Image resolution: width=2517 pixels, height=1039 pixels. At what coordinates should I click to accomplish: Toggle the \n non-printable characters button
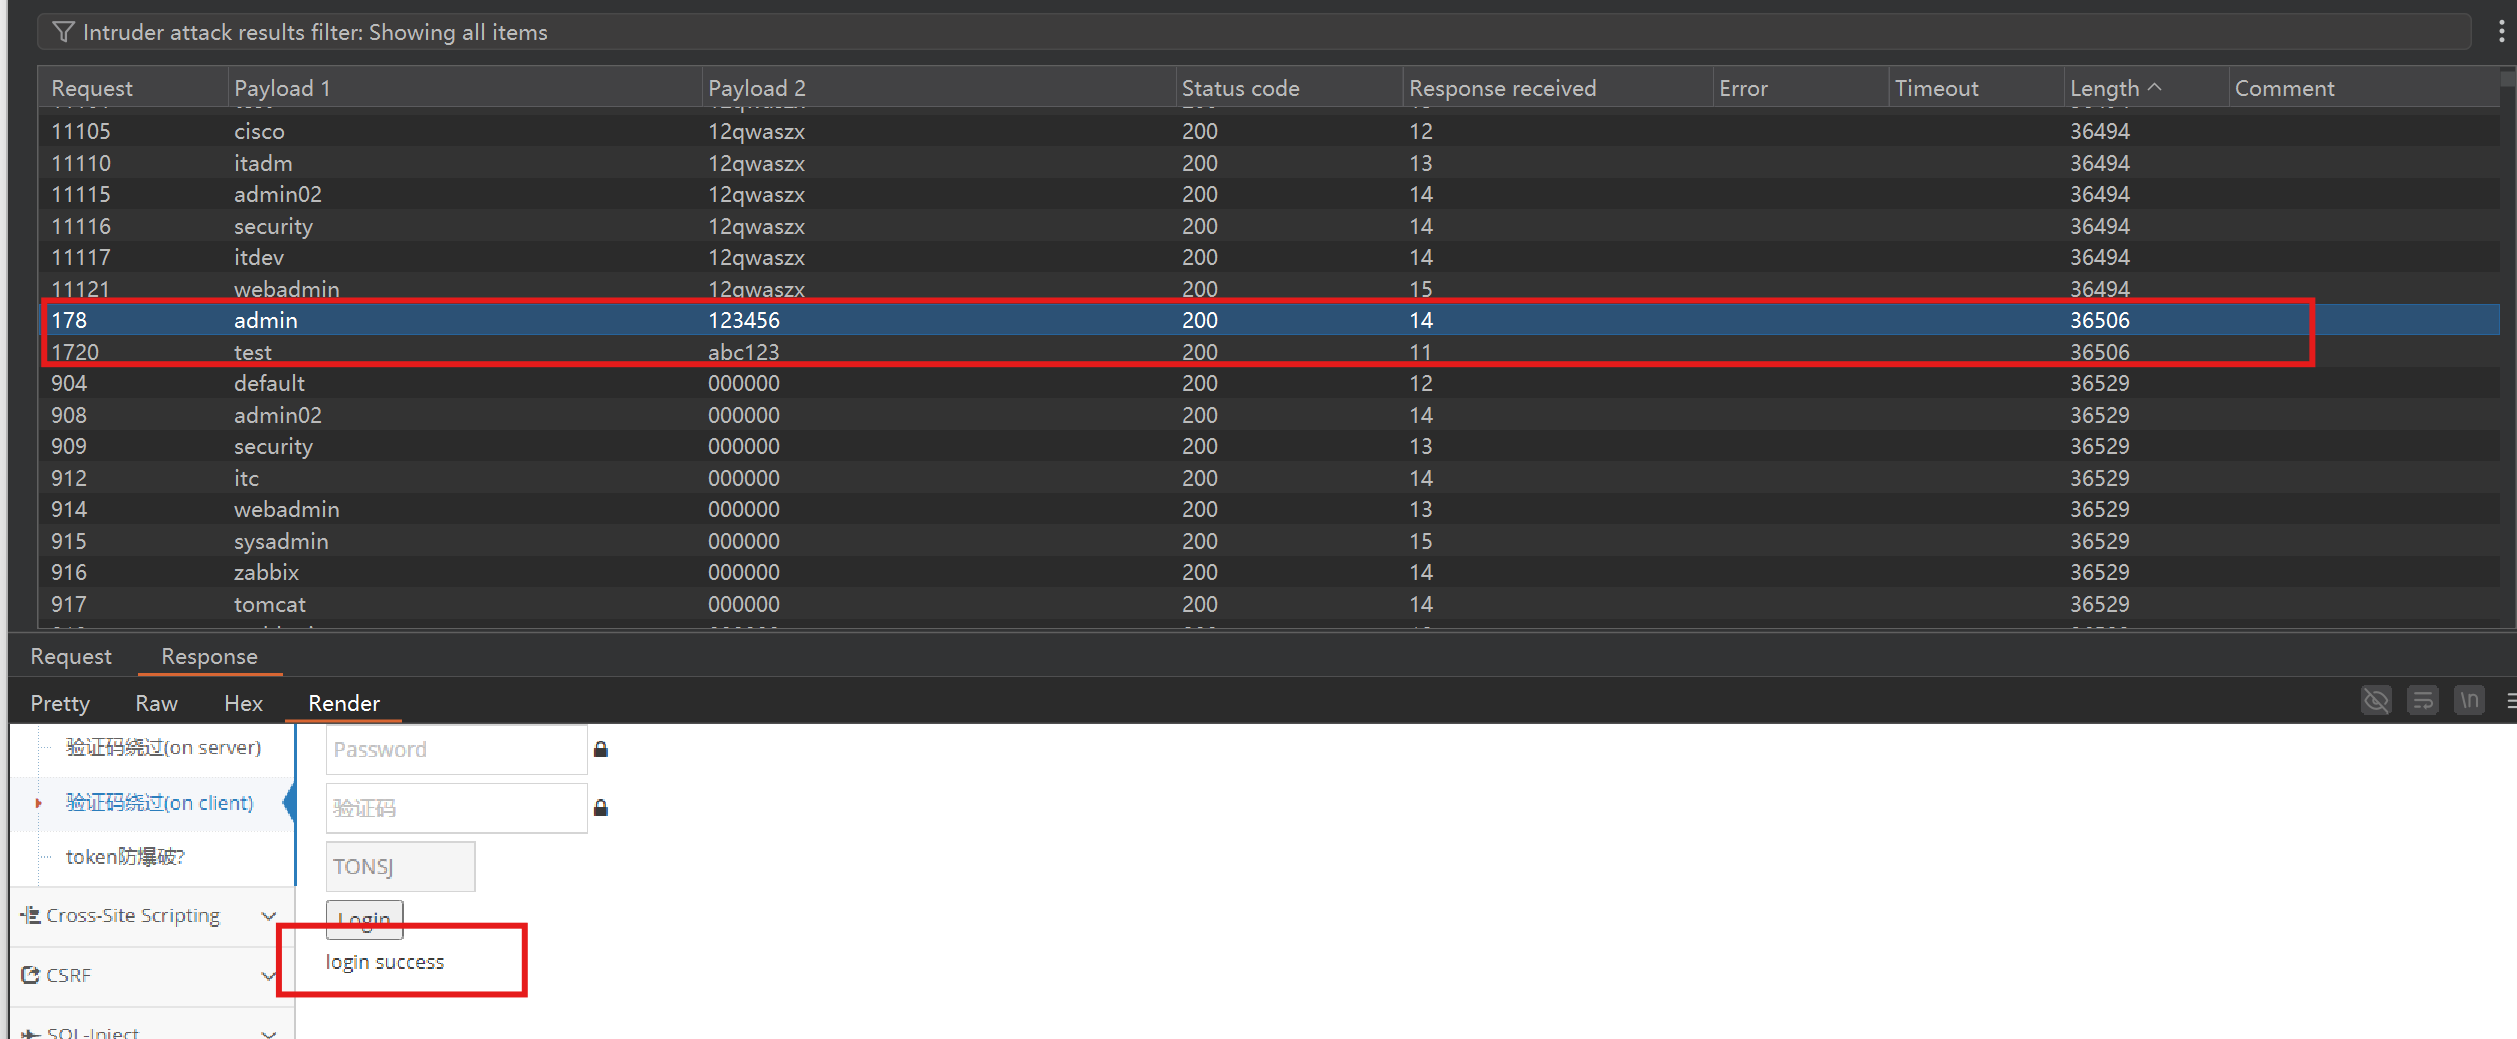[x=2469, y=701]
